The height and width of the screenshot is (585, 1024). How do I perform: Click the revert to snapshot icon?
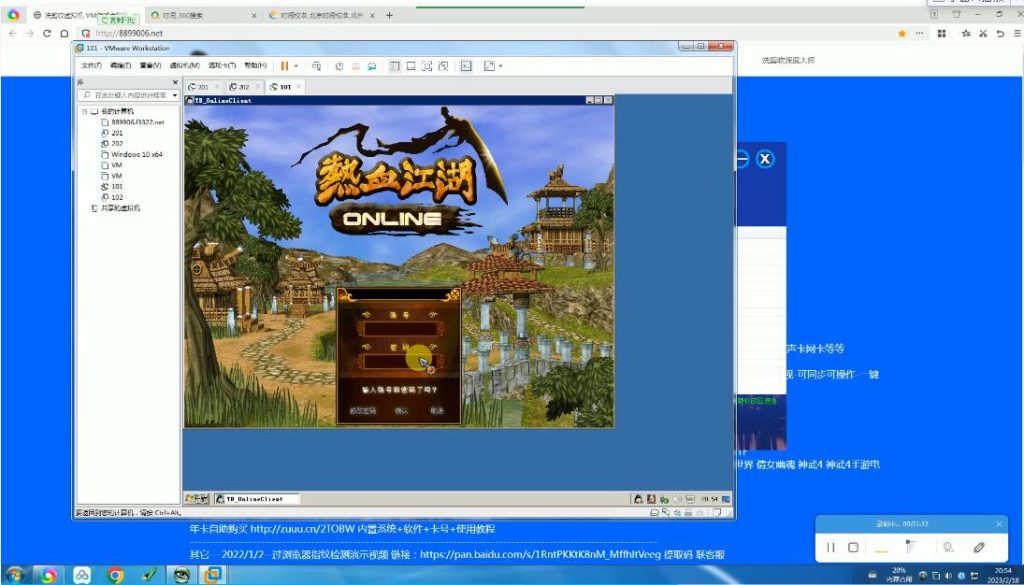356,66
